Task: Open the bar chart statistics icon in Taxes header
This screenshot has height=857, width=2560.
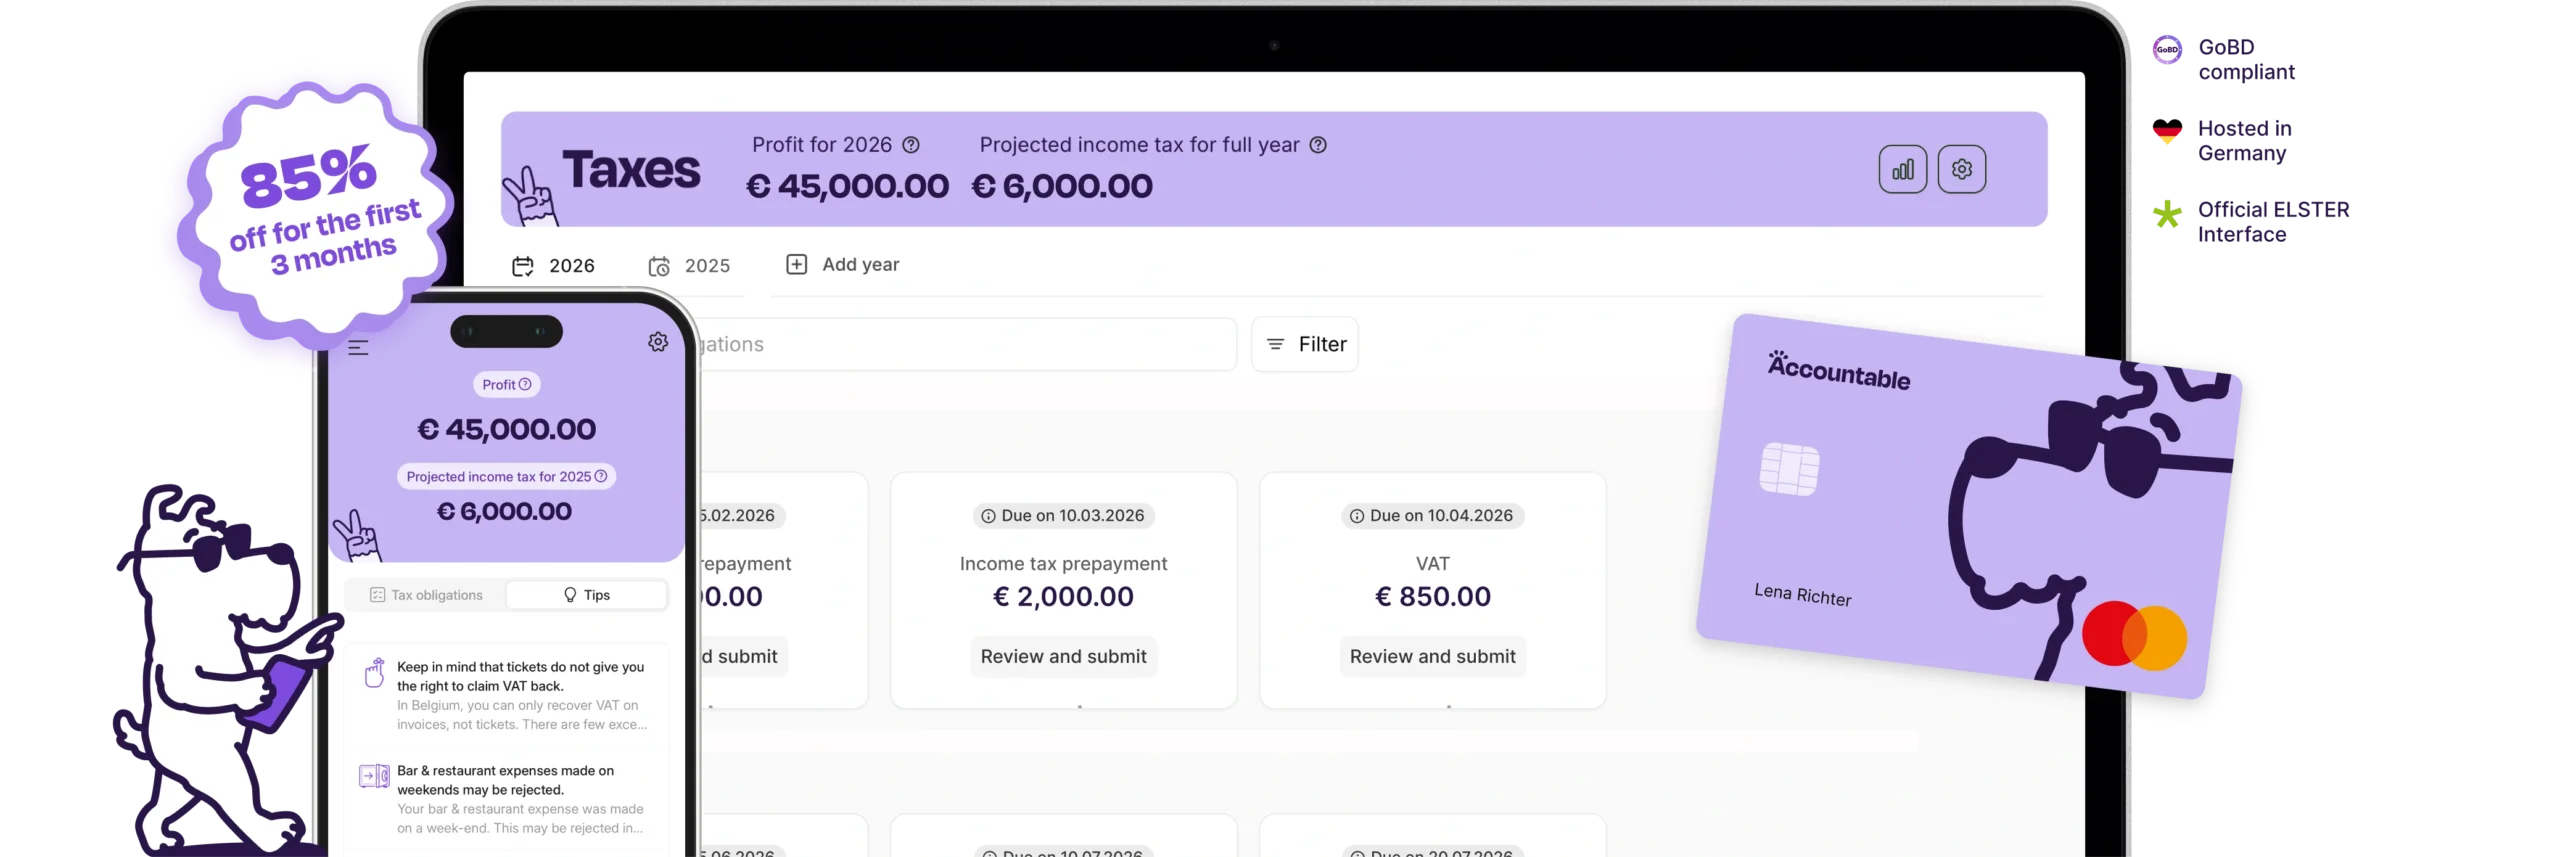Action: tap(1902, 169)
